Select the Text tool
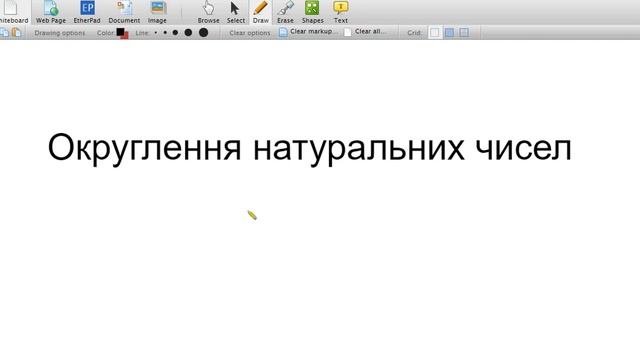Screen dimensions: 640x360 (x=340, y=12)
